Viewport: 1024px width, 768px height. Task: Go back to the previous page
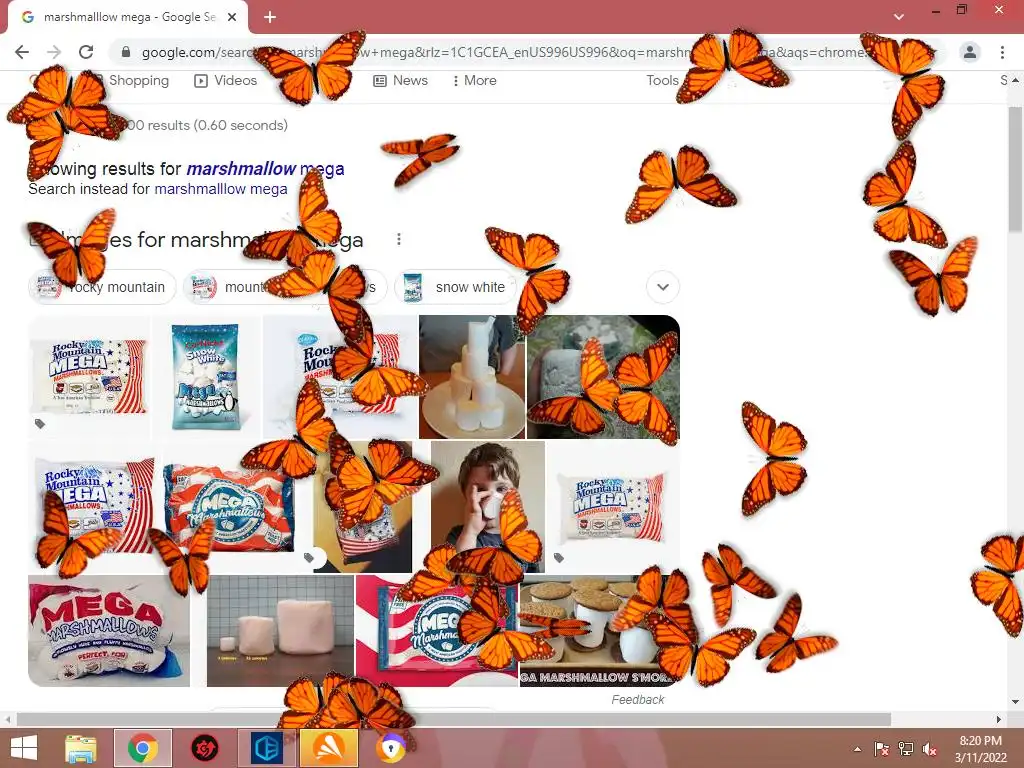click(22, 52)
